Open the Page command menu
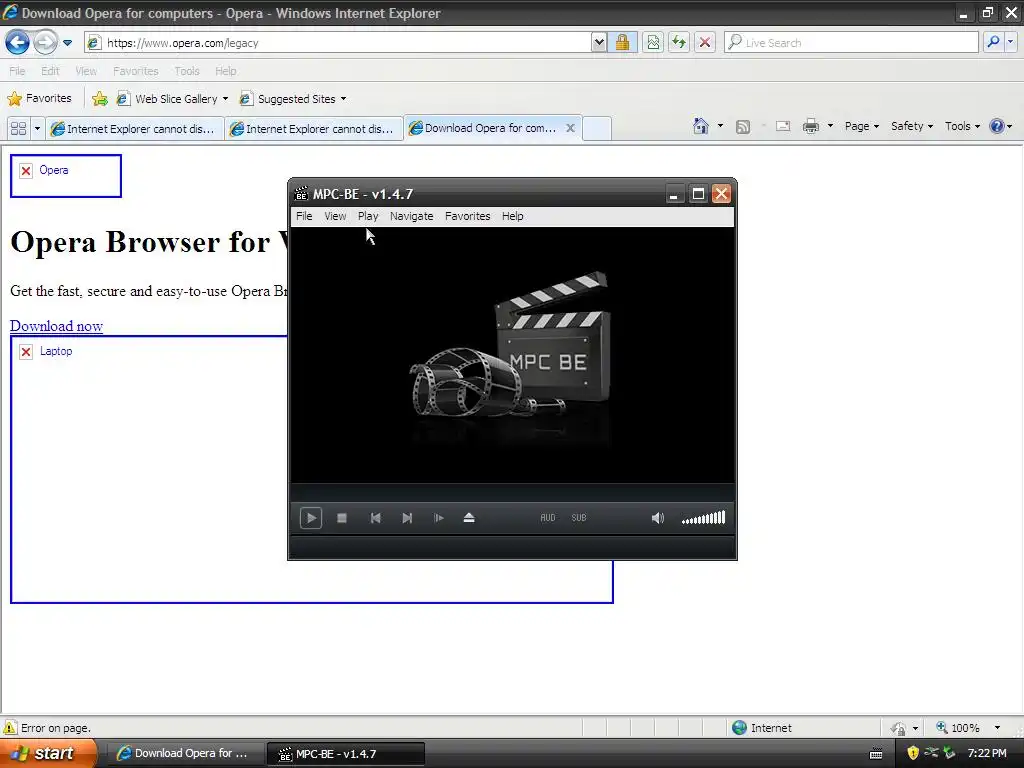 (861, 126)
